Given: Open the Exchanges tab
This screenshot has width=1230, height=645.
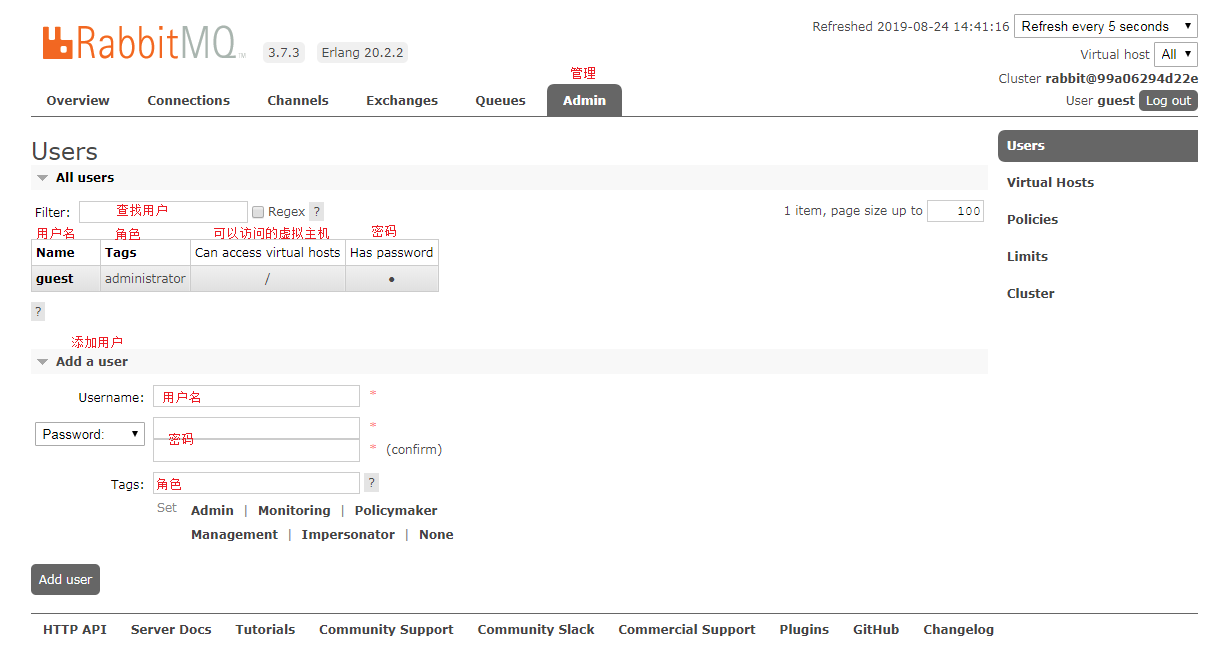Looking at the screenshot, I should tap(402, 100).
